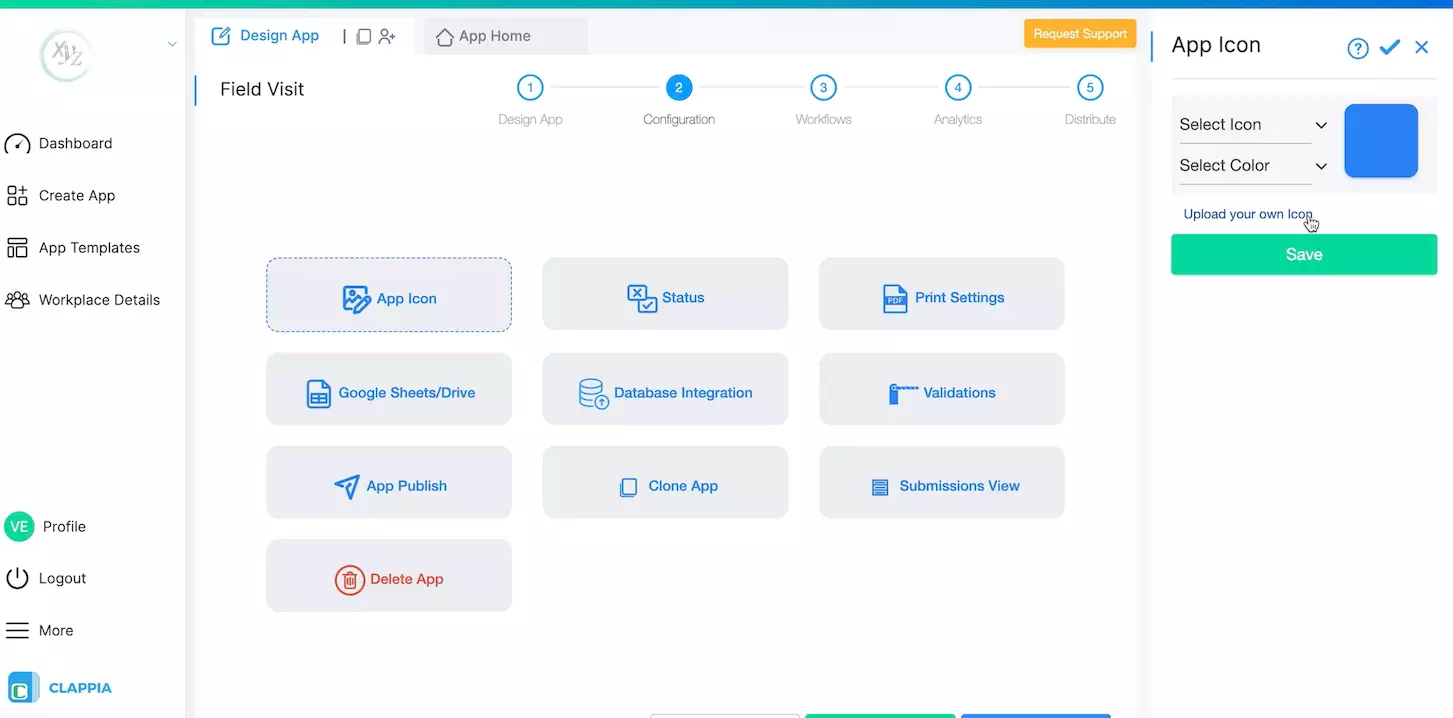Open Print Settings

point(940,293)
